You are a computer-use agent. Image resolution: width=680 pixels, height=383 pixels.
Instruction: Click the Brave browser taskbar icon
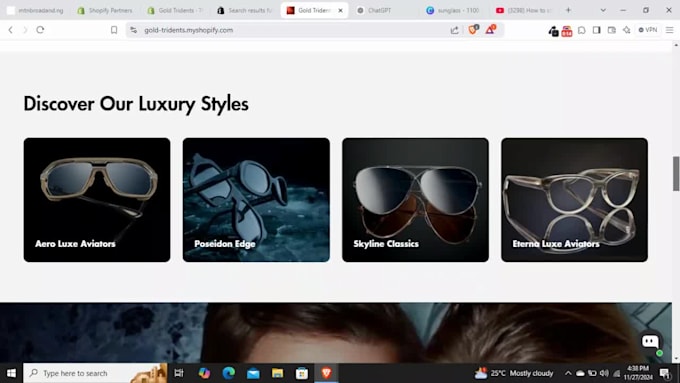pyautogui.click(x=327, y=373)
